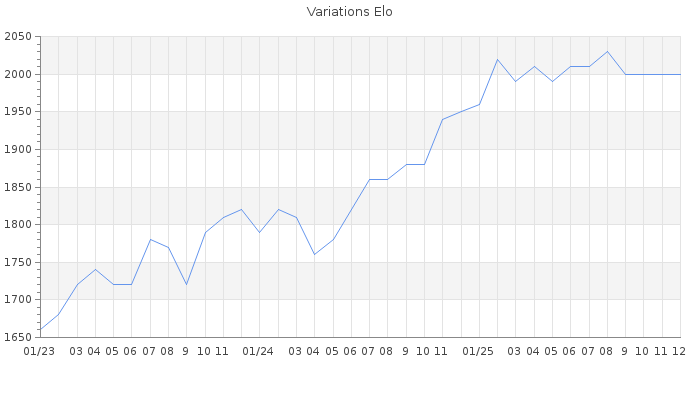The width and height of the screenshot is (700, 400).
Task: Select the 1700 y-axis tick label
Action: coord(18,300)
